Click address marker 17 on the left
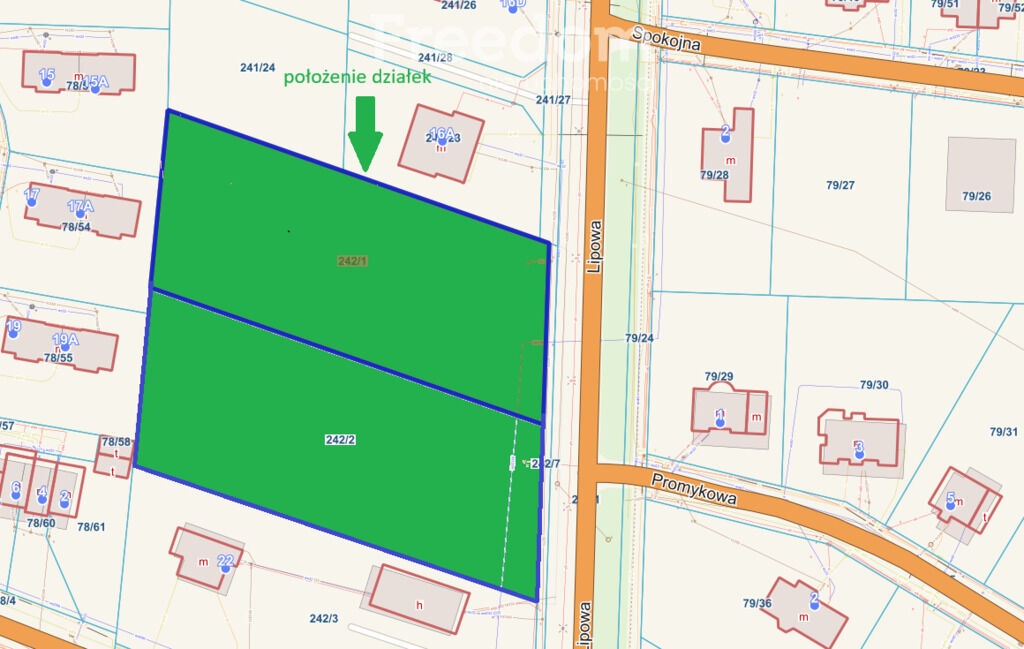 click(x=32, y=195)
